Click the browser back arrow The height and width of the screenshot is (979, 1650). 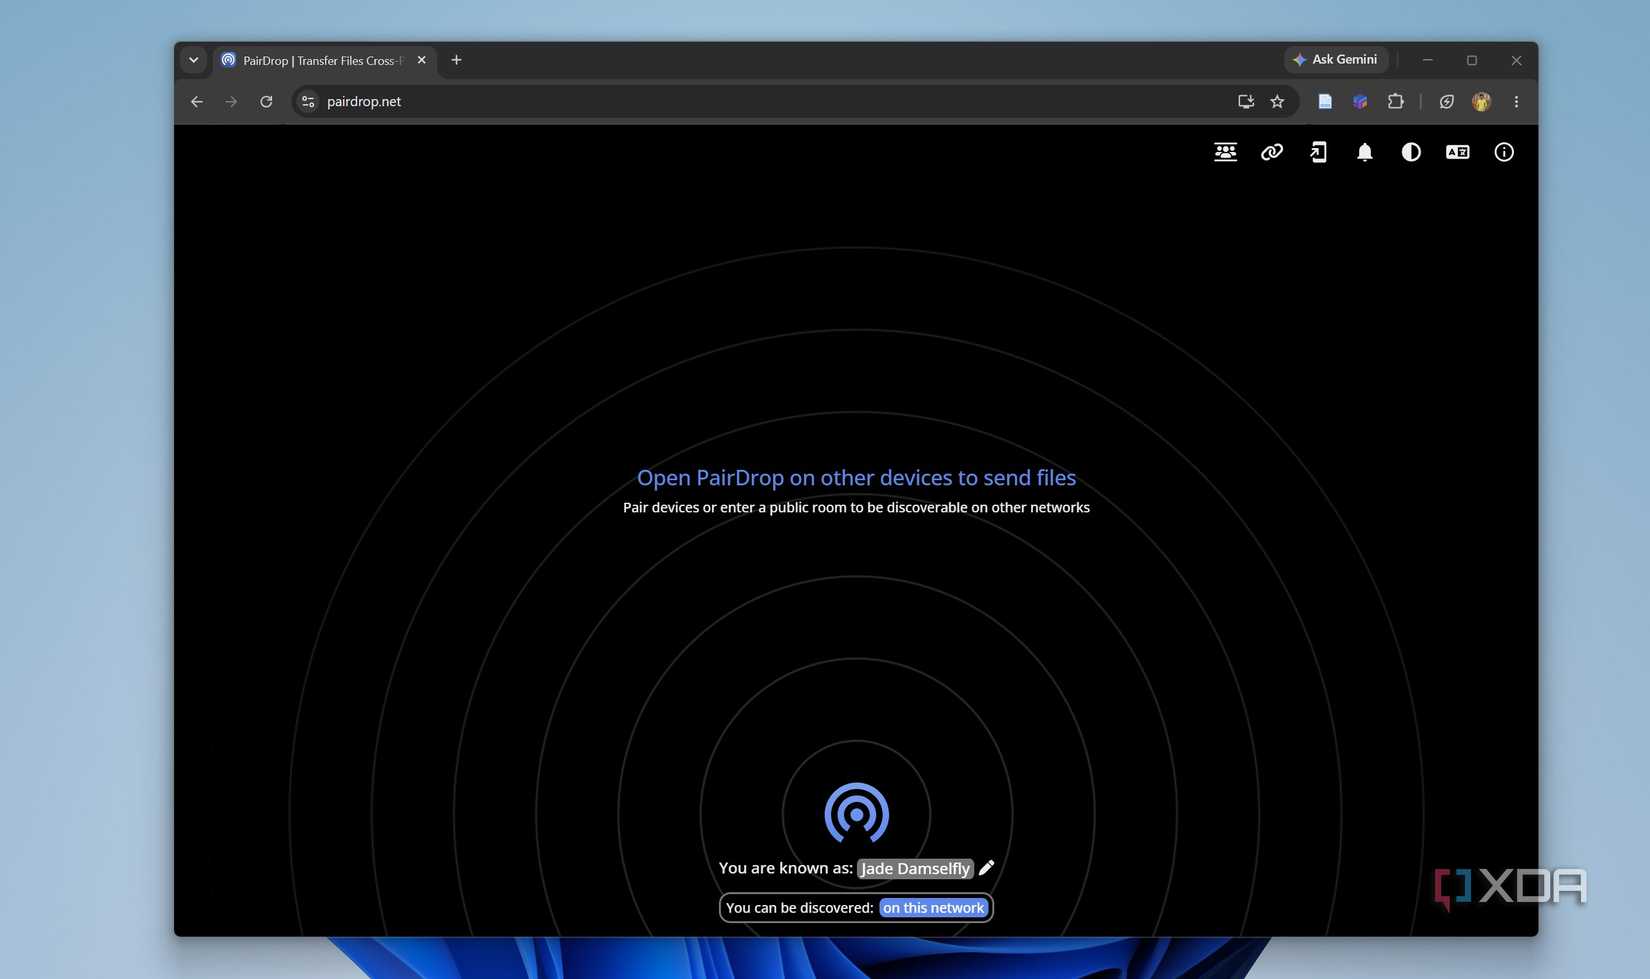pyautogui.click(x=197, y=101)
